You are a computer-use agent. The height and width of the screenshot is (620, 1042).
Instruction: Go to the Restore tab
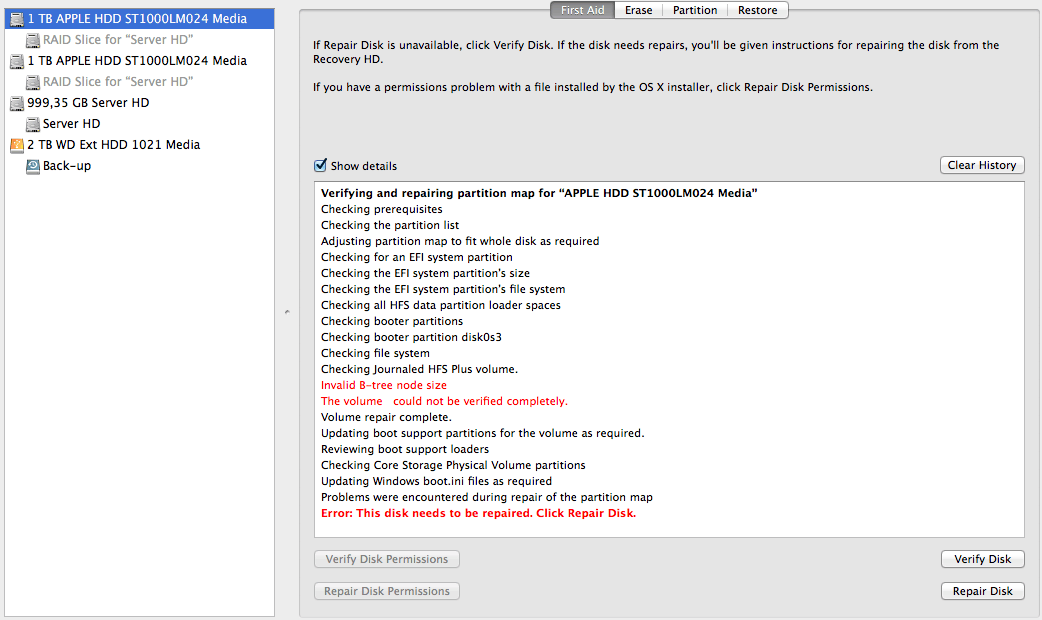point(757,10)
